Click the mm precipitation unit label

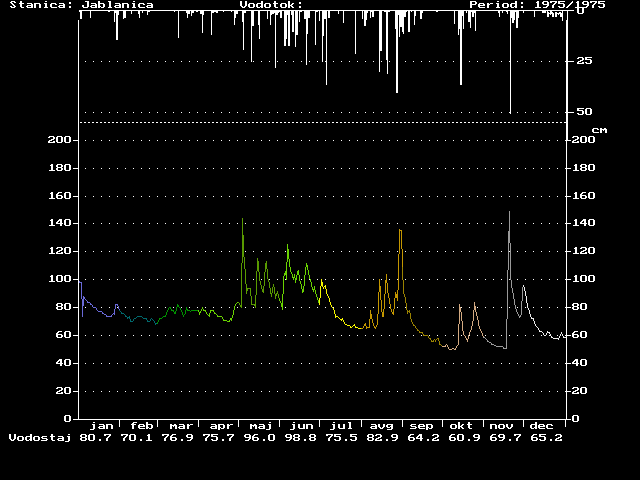[555, 15]
